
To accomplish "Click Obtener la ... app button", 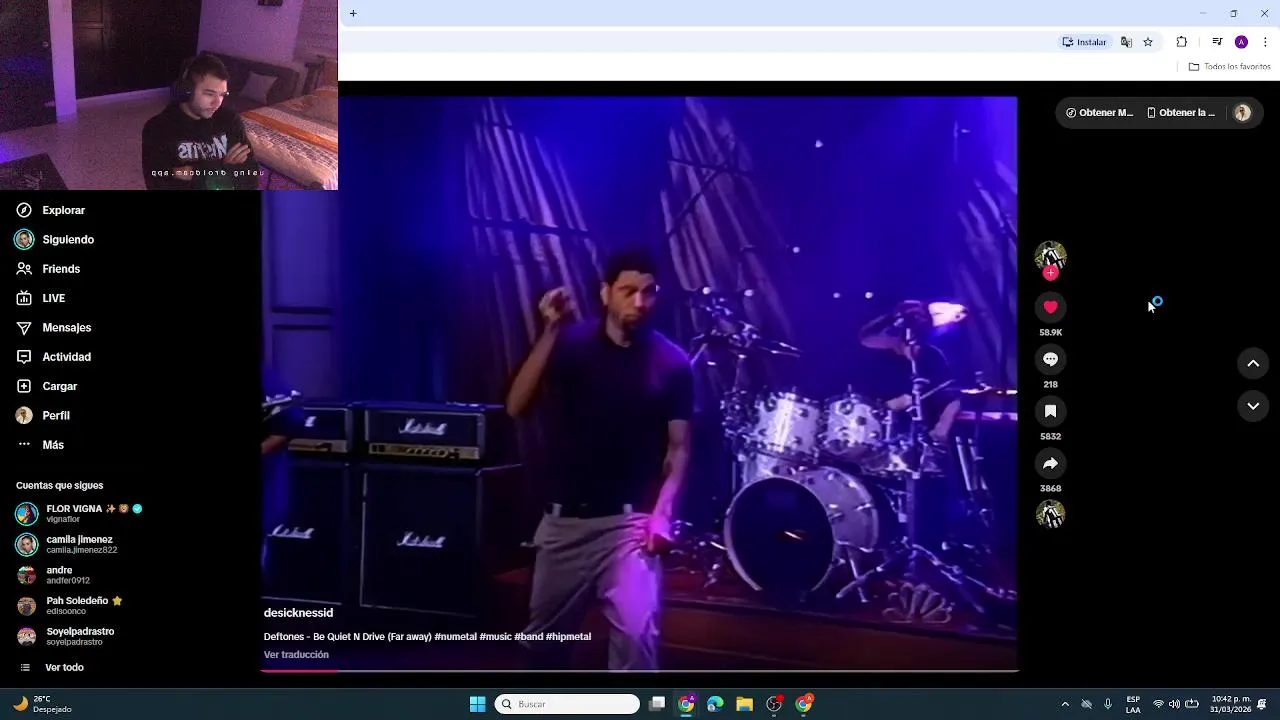I will pos(1181,113).
